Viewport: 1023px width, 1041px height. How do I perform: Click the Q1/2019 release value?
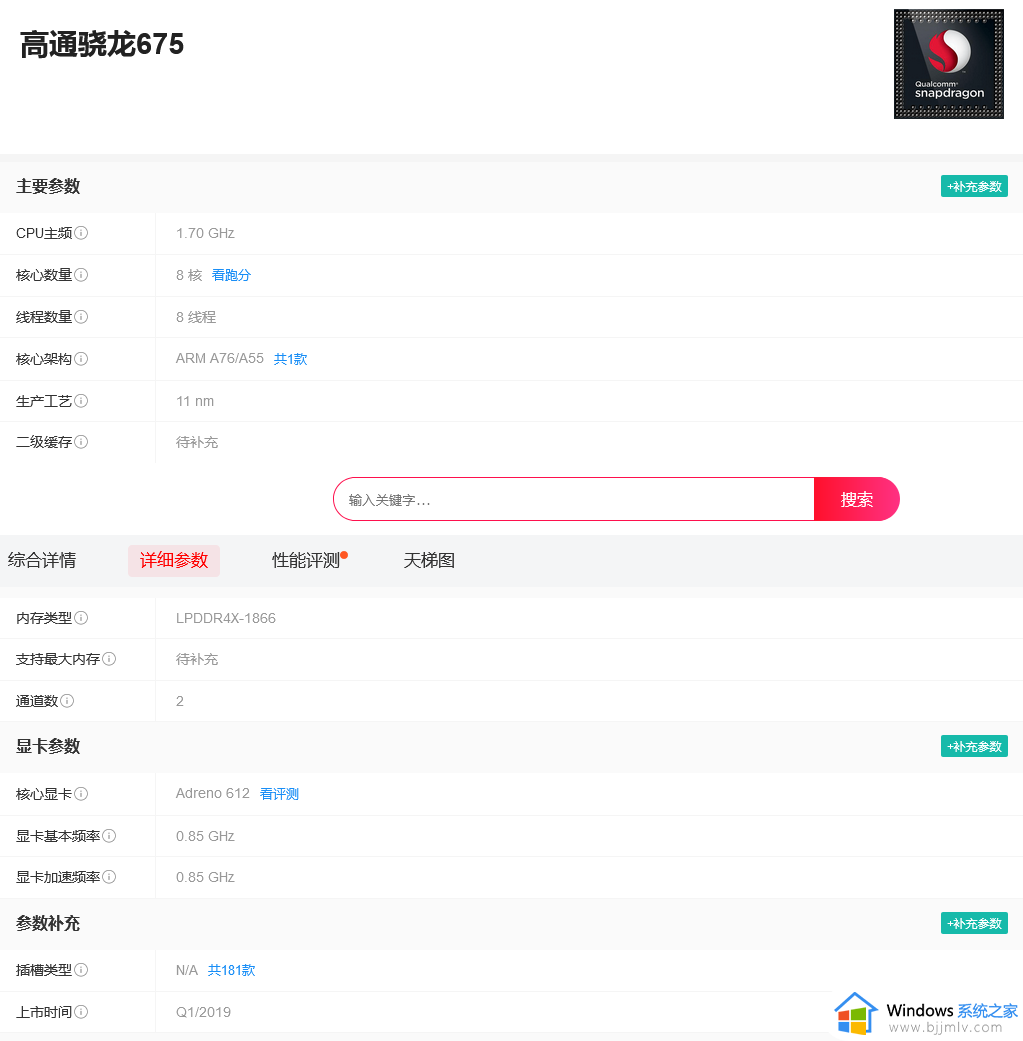coord(203,1012)
